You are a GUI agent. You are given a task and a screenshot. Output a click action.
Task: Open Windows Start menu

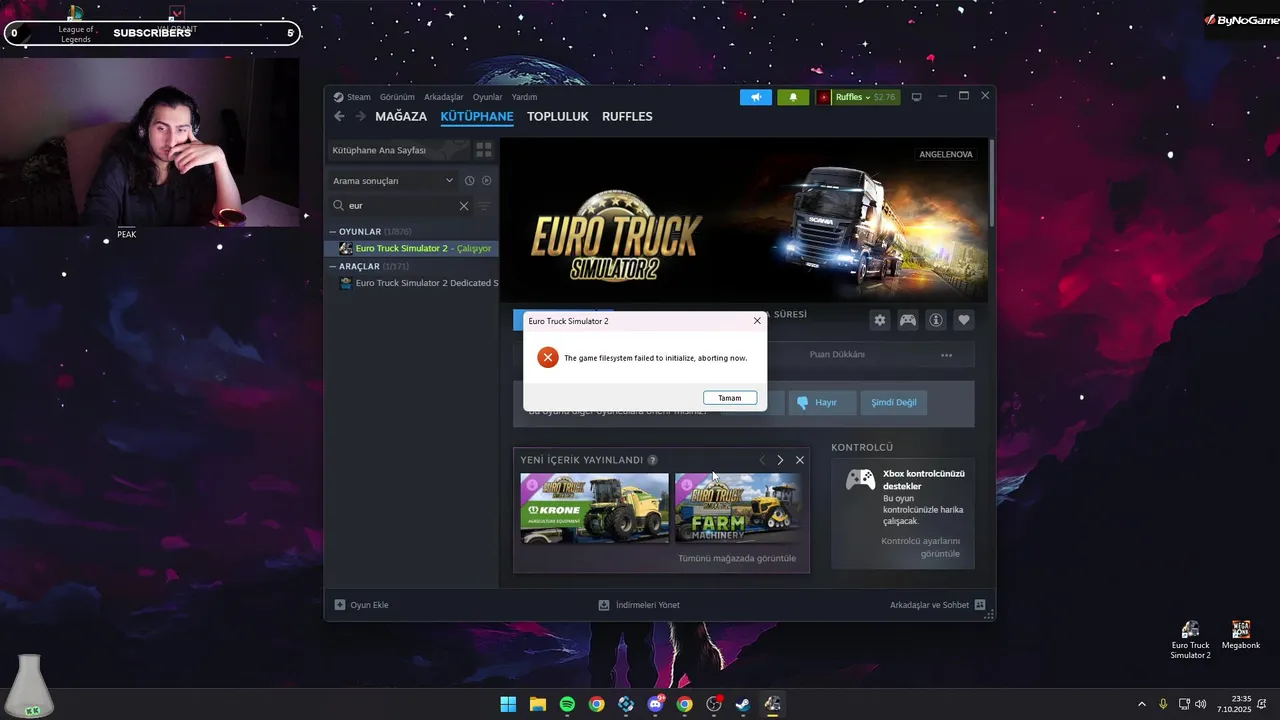tap(508, 704)
